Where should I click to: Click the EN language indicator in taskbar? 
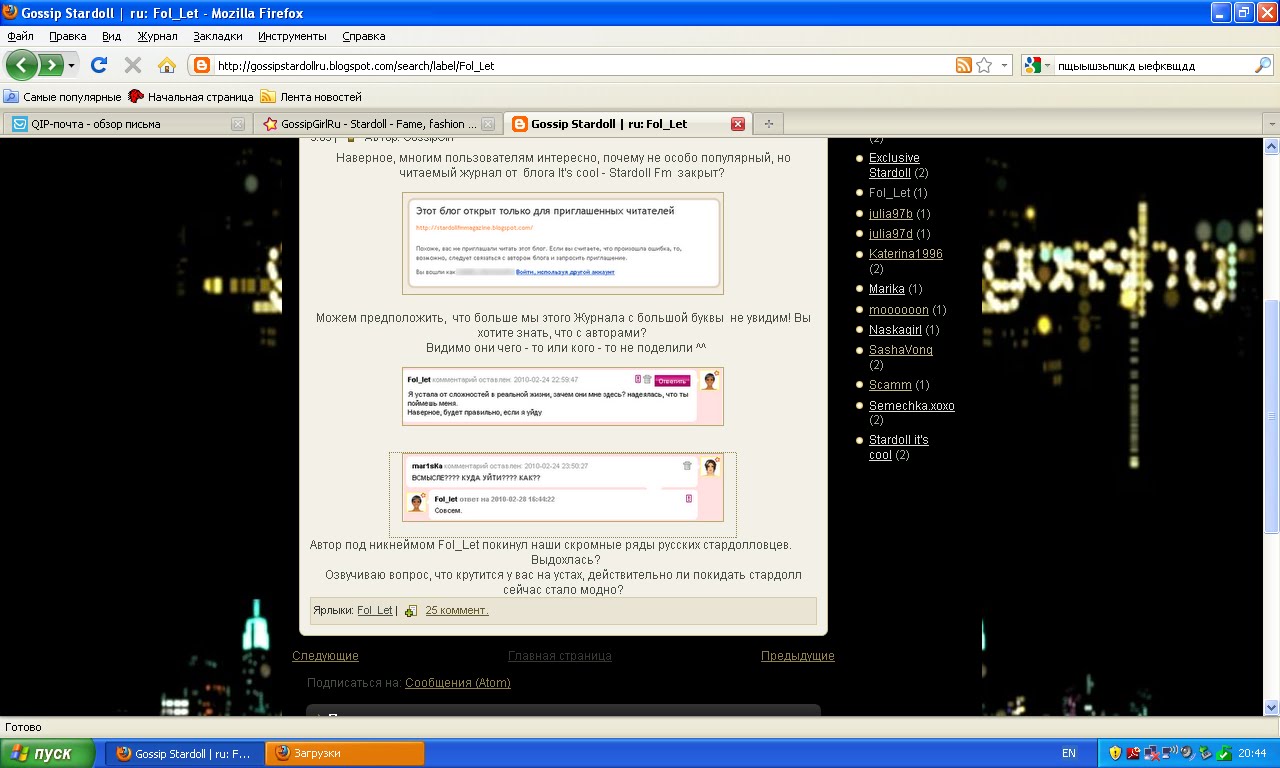coord(1069,753)
